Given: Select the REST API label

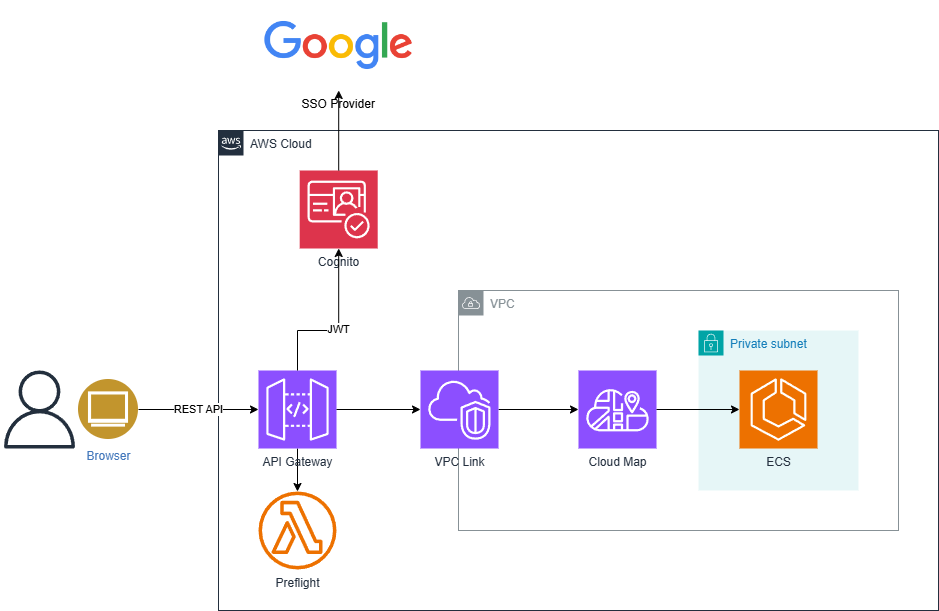Looking at the screenshot, I should point(198,409).
